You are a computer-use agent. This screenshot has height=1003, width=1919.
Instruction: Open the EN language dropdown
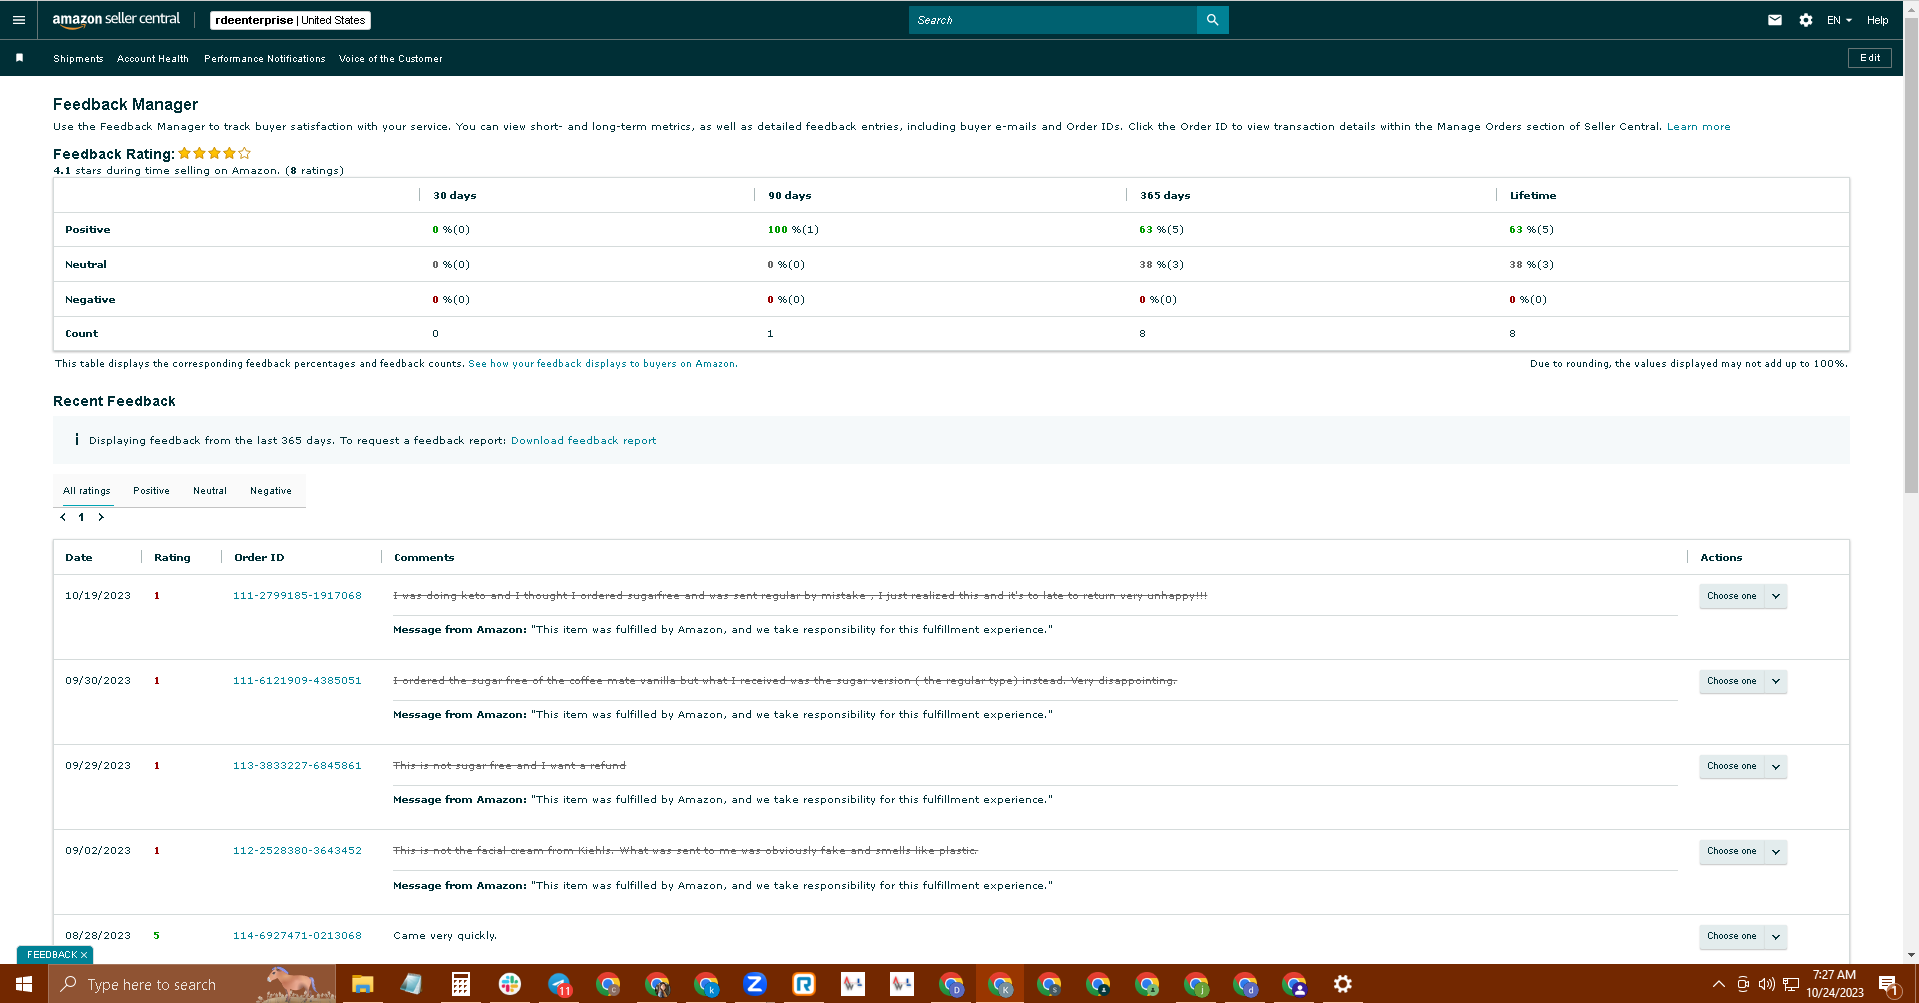tap(1839, 20)
